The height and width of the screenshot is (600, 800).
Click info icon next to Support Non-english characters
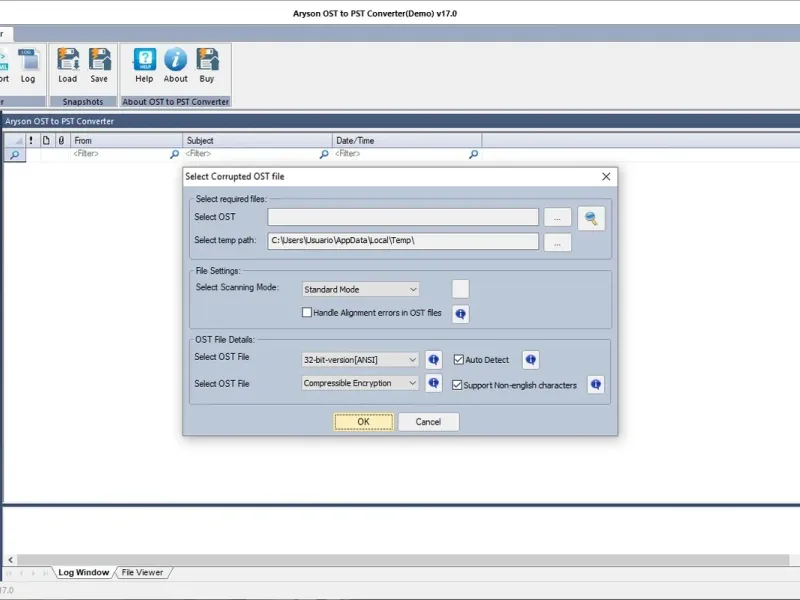coord(595,385)
